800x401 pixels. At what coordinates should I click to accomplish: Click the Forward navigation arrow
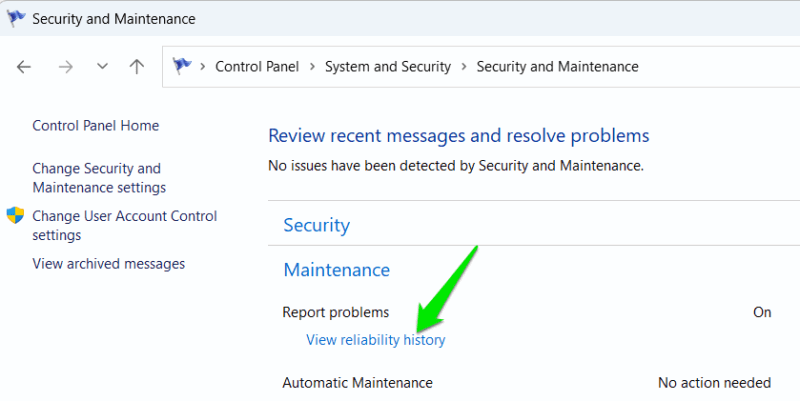tap(65, 67)
